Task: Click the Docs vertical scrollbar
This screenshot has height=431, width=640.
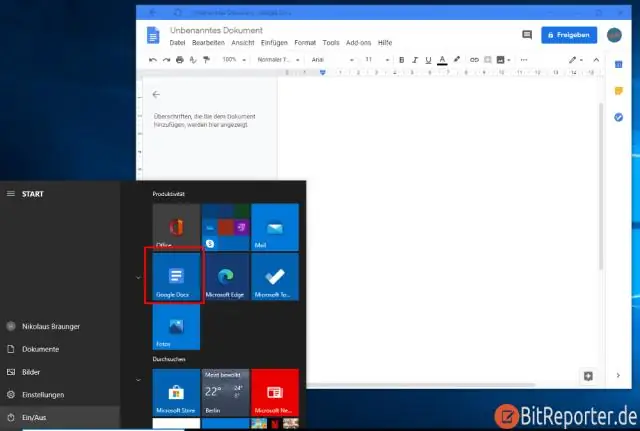Action: pos(600,186)
